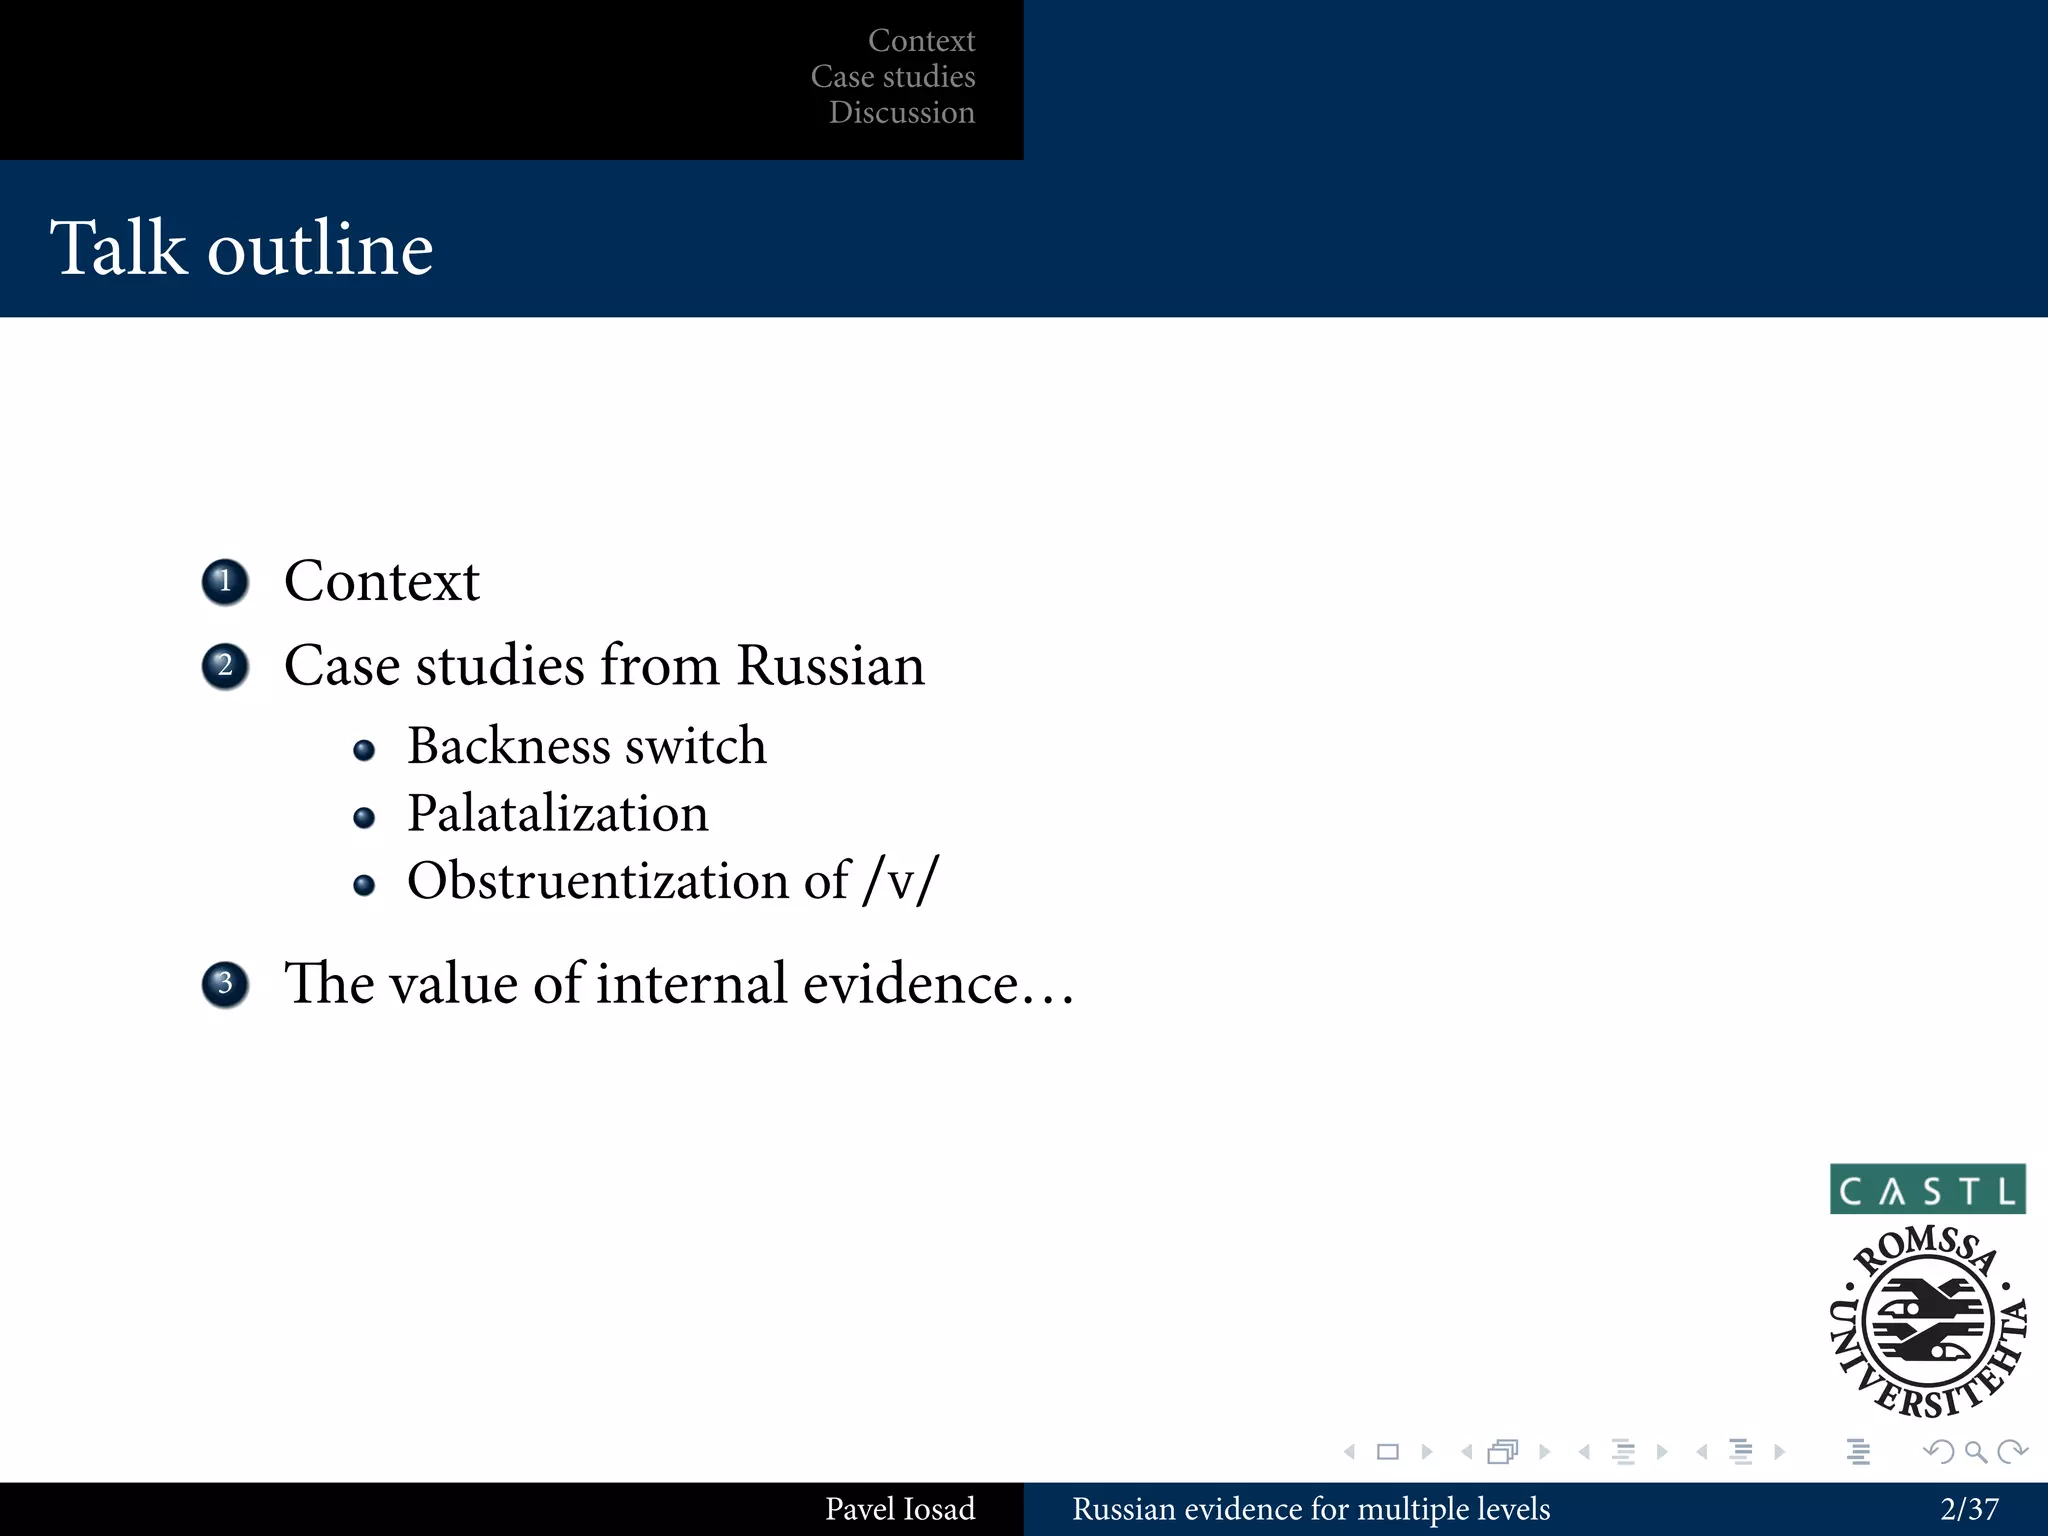Jump to next section arrow

click(x=1780, y=1452)
